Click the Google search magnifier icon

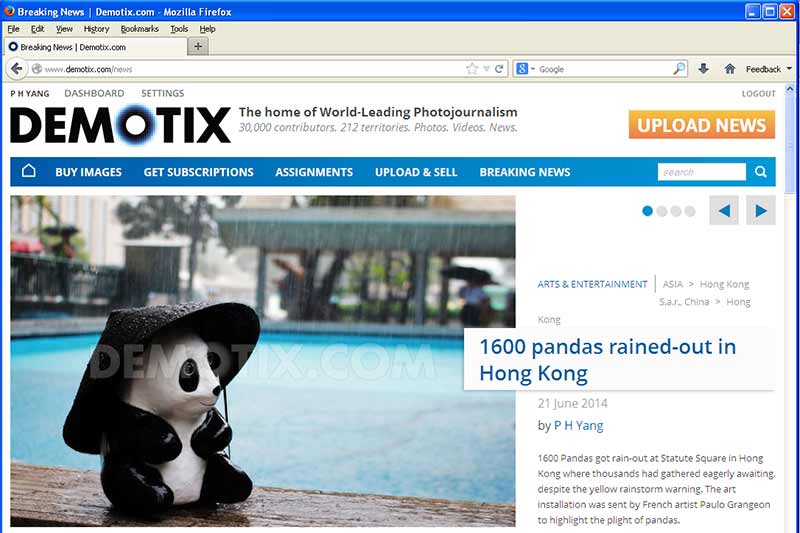pyautogui.click(x=679, y=68)
